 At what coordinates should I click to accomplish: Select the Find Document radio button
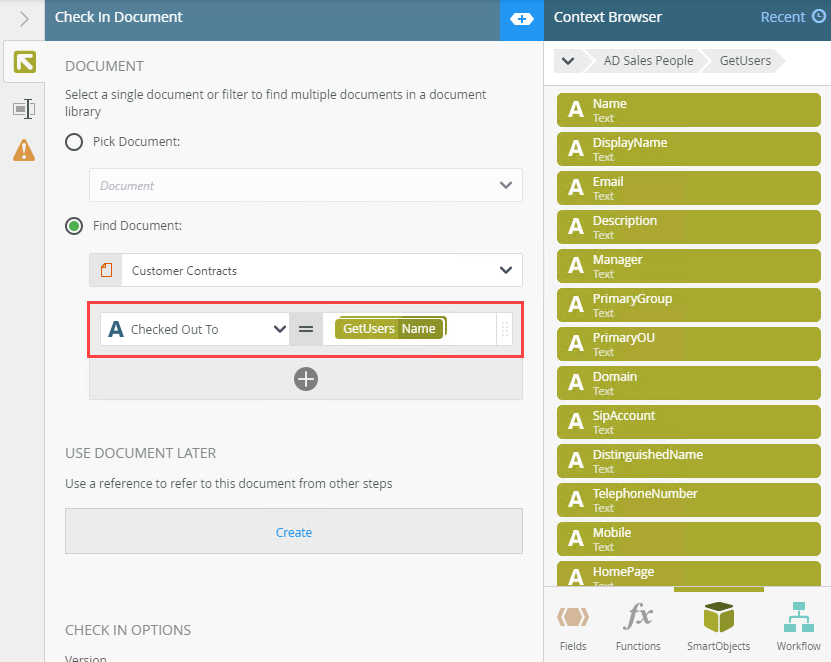point(74,226)
